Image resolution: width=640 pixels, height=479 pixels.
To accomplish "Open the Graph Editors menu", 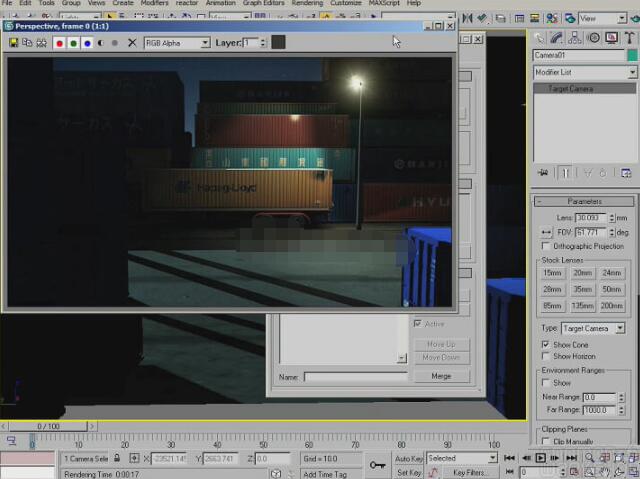I will click(x=264, y=3).
